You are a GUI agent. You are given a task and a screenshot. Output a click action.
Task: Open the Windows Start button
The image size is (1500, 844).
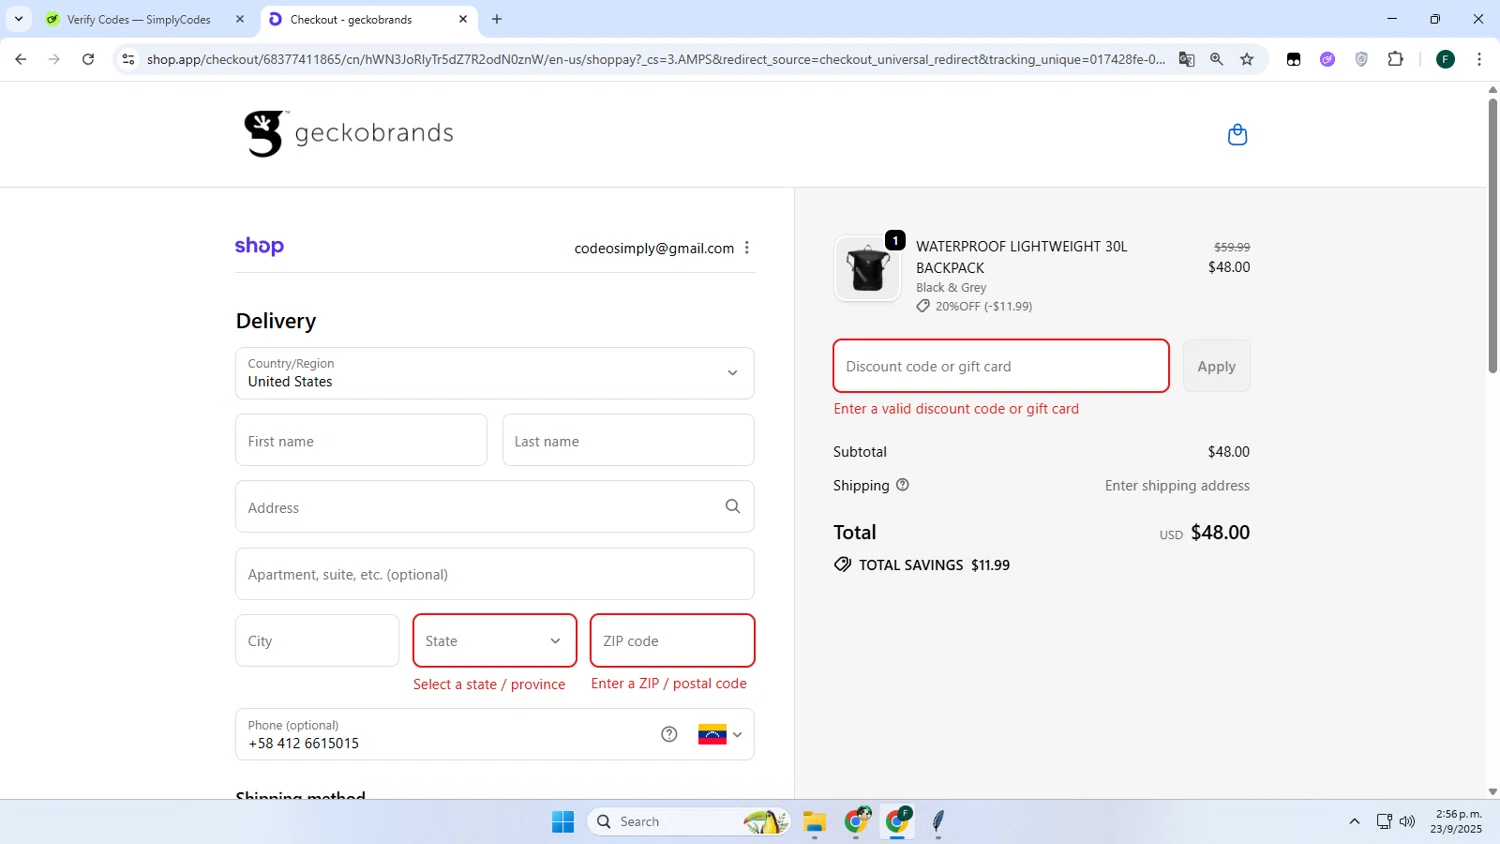(563, 821)
